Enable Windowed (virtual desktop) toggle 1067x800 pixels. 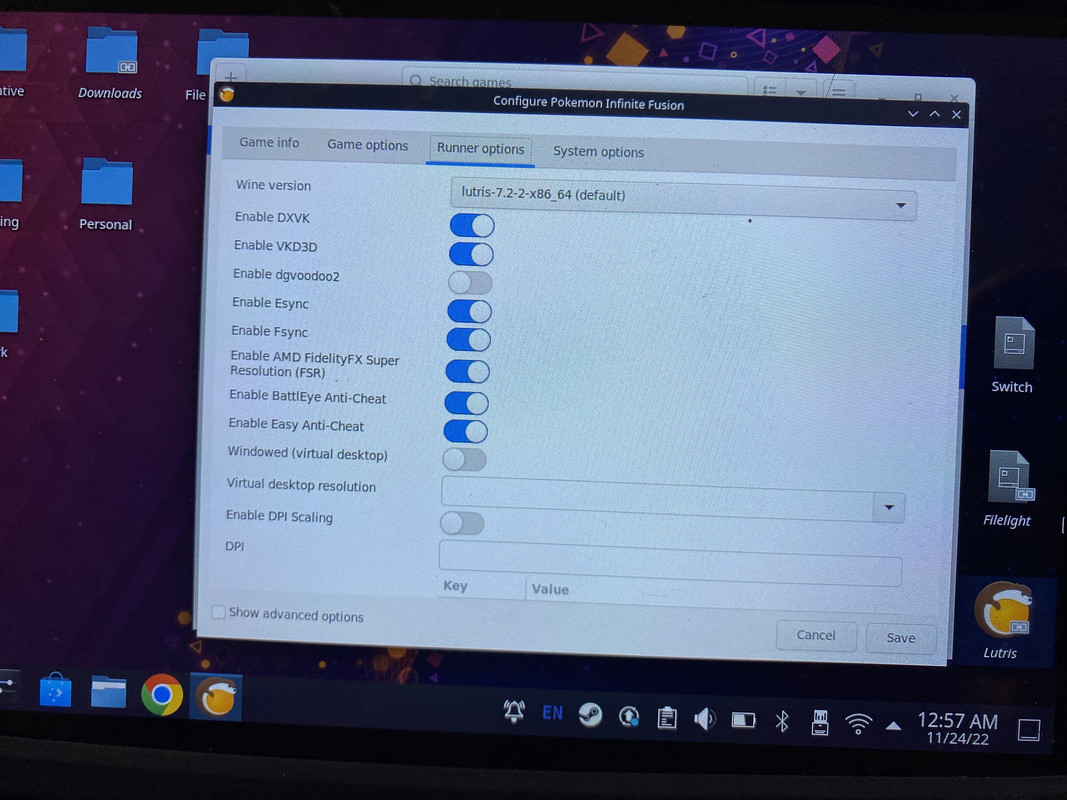[x=464, y=459]
